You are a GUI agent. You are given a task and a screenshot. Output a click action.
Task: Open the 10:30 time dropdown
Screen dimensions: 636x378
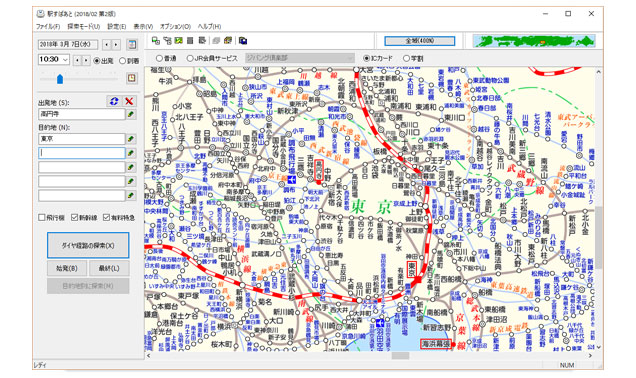(65, 60)
